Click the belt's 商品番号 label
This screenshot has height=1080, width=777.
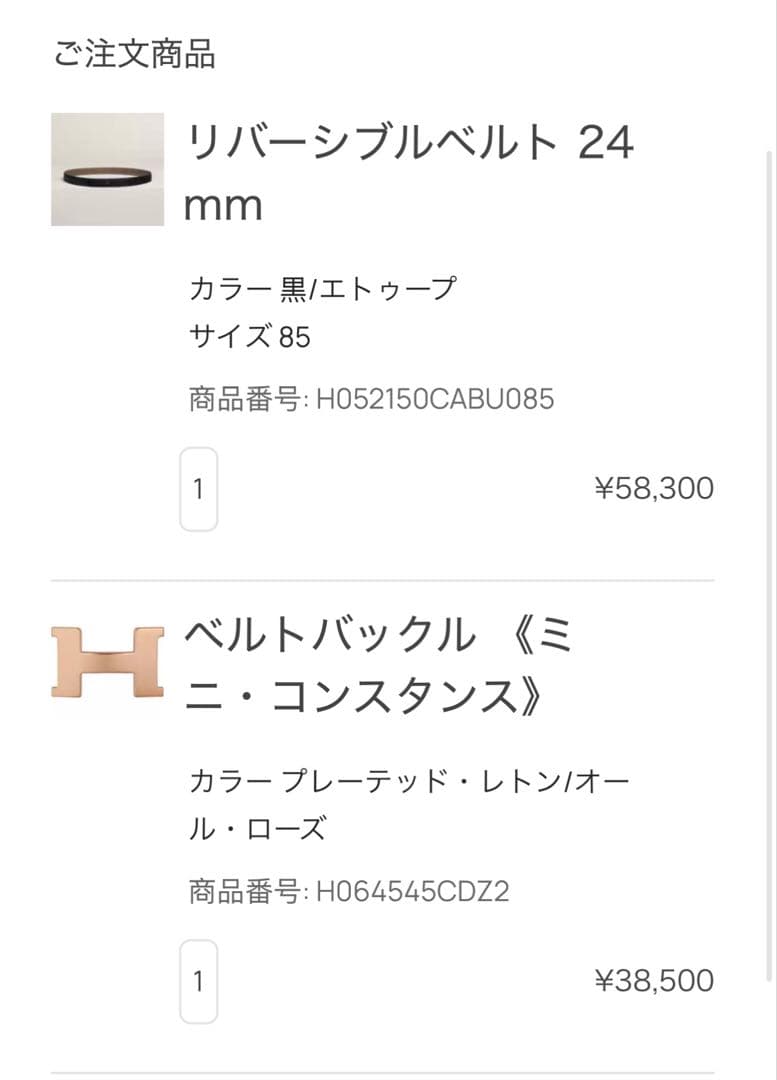tap(247, 400)
